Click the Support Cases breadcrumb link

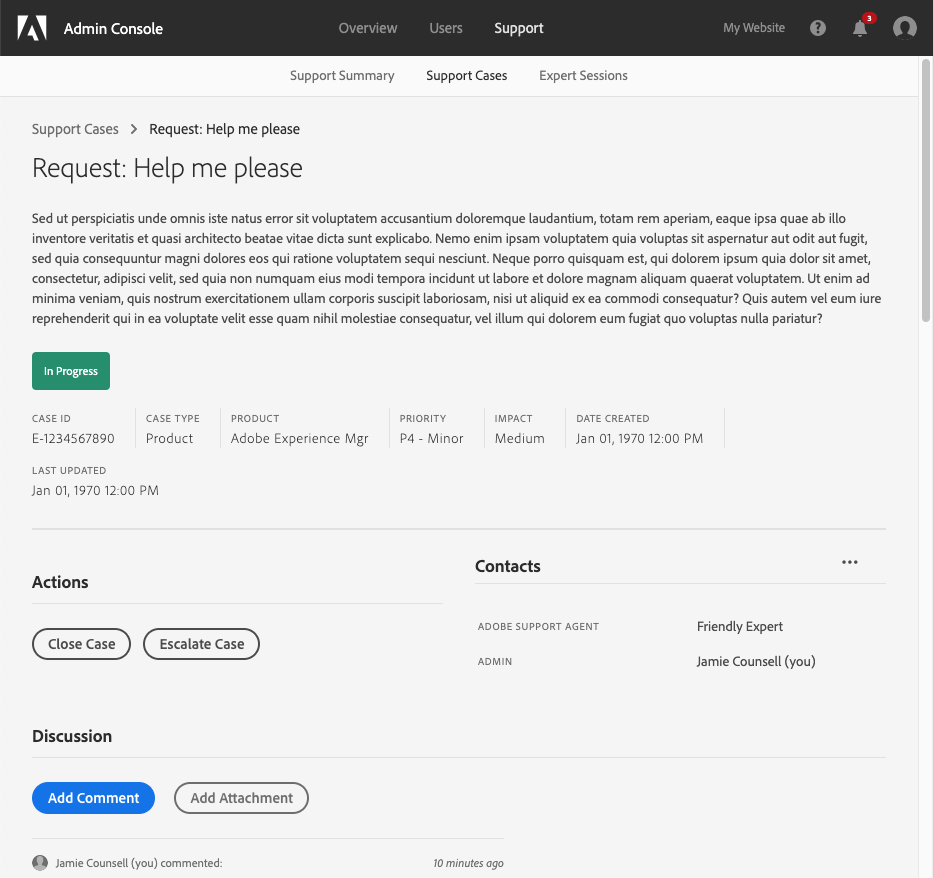click(75, 129)
